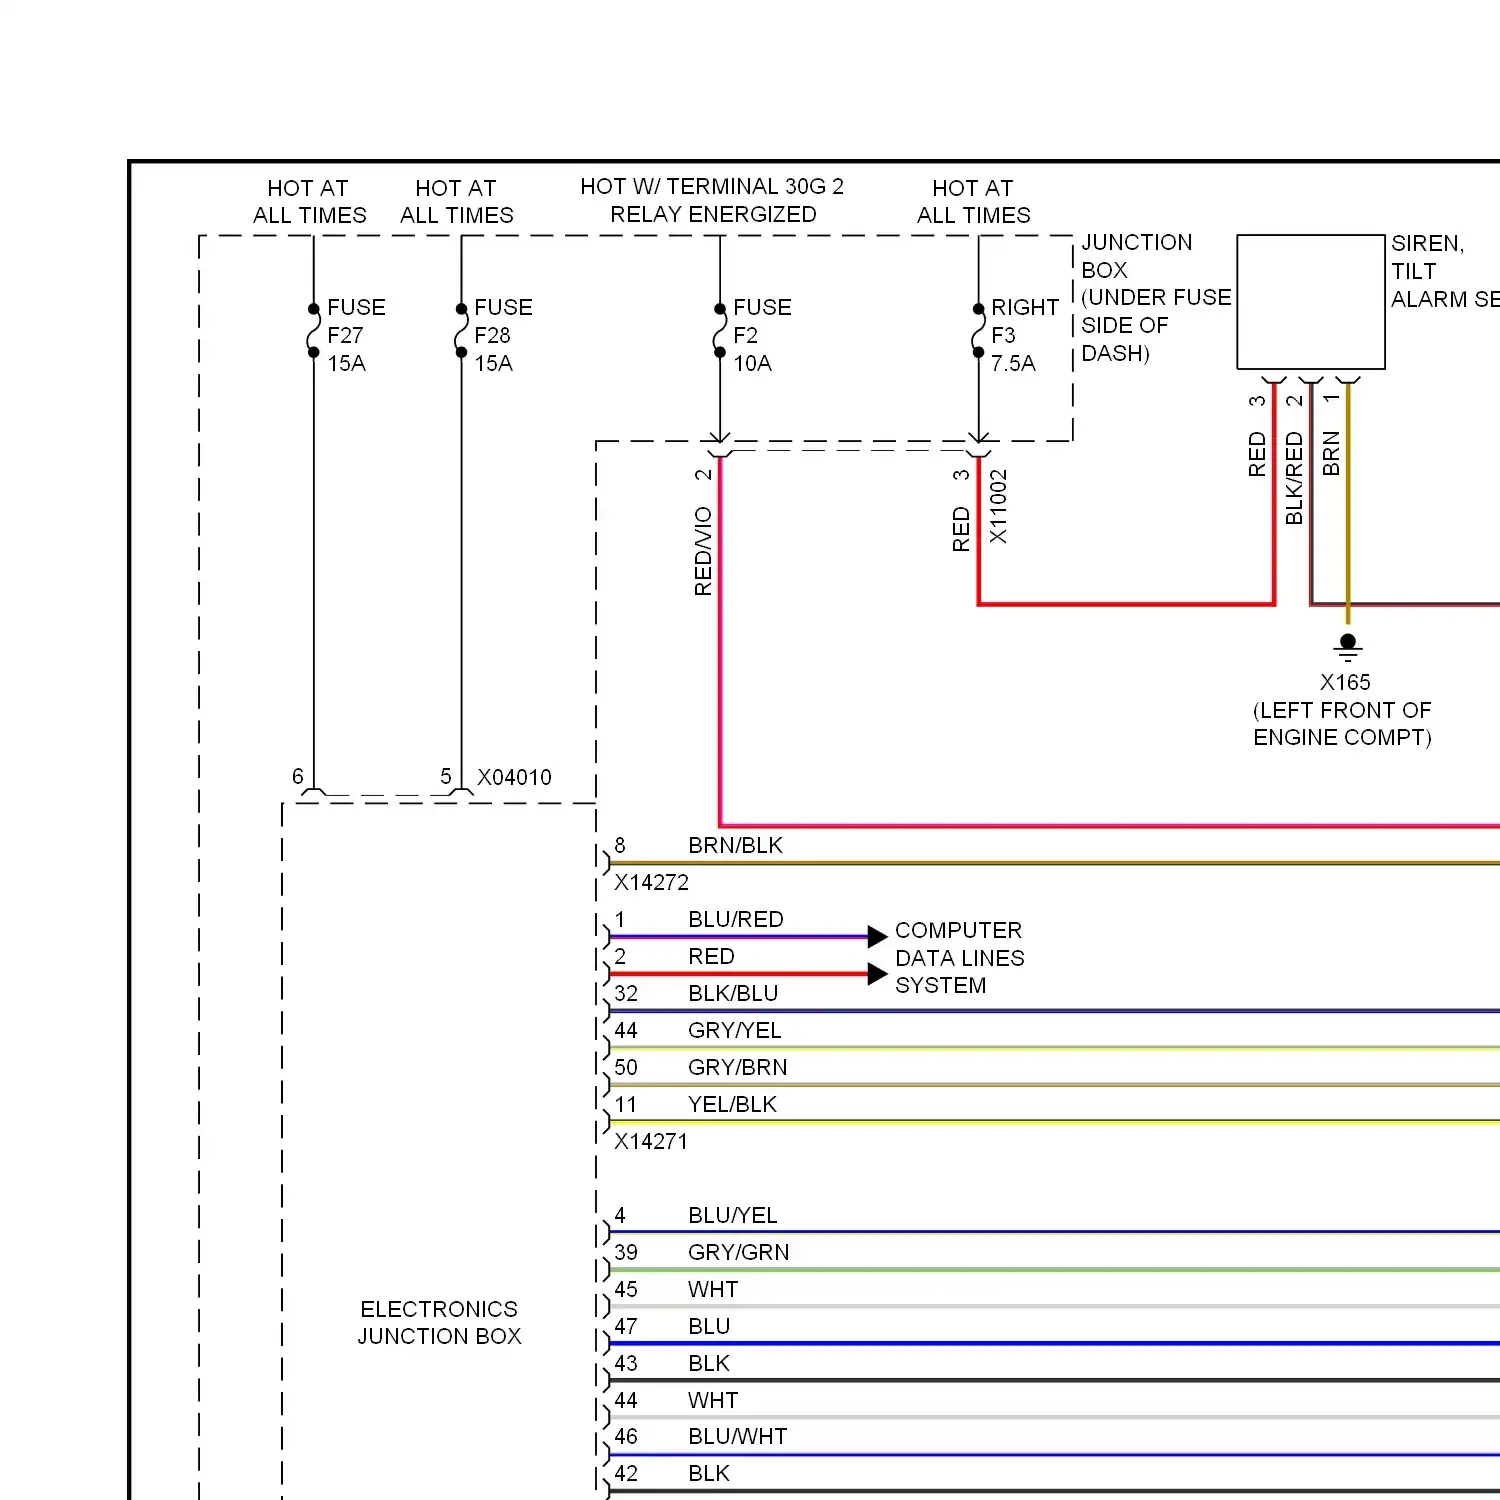Image resolution: width=1500 pixels, height=1500 pixels.
Task: Click the BLK wire label on pin 42
Action: (709, 1473)
